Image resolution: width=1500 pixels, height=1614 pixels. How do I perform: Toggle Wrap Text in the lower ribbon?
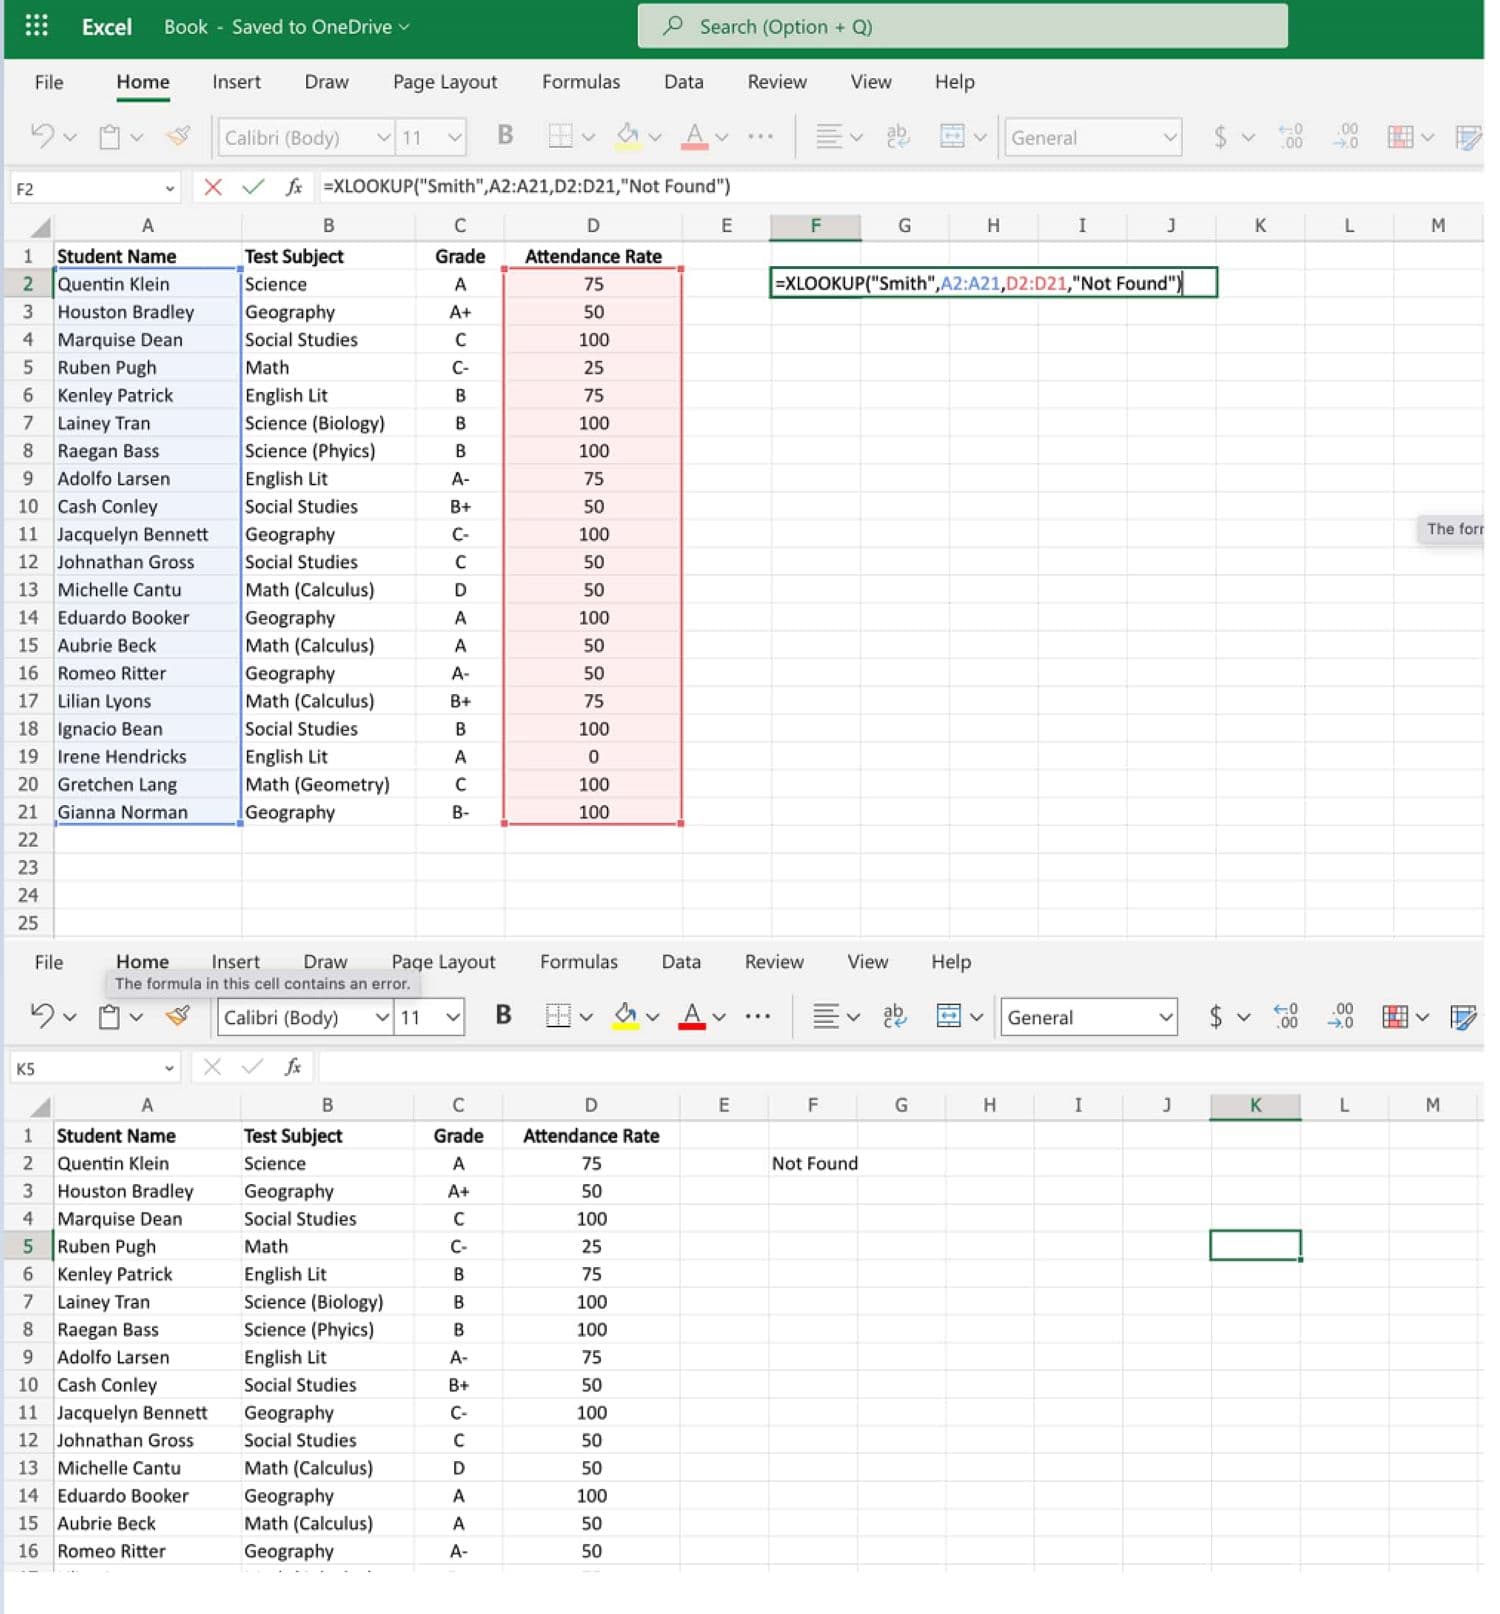click(x=894, y=1016)
